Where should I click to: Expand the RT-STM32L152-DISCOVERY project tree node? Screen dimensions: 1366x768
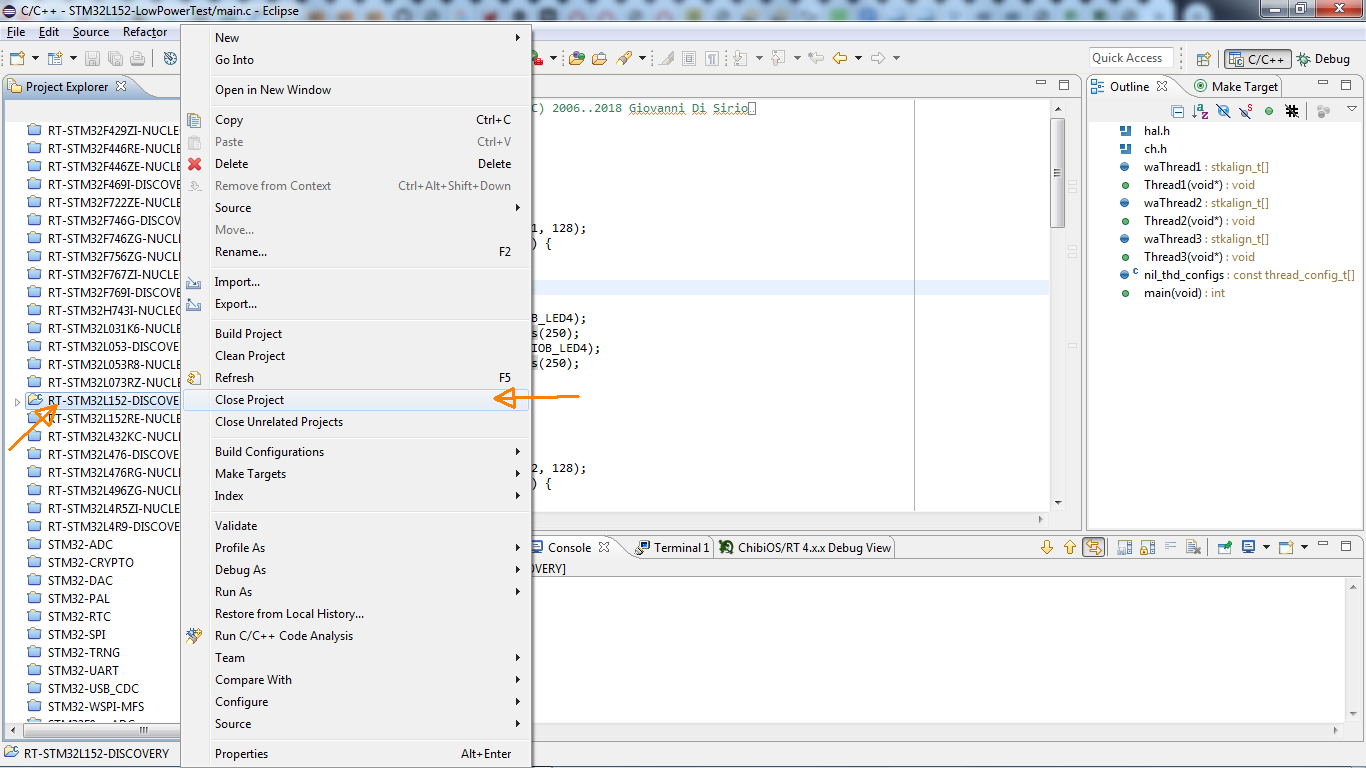tap(16, 401)
